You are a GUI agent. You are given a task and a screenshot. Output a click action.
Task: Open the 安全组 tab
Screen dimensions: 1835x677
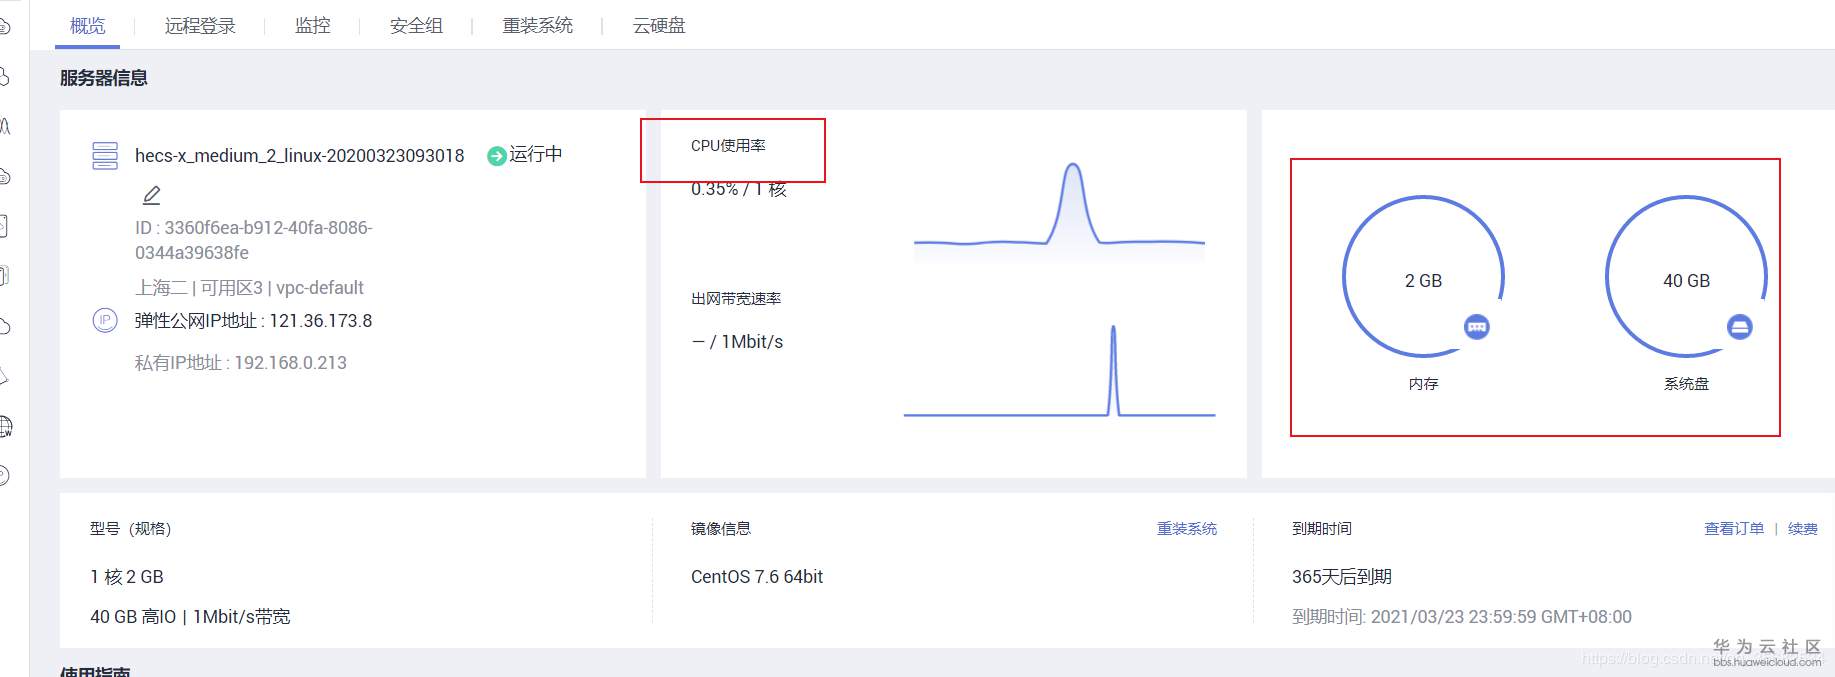pos(416,25)
